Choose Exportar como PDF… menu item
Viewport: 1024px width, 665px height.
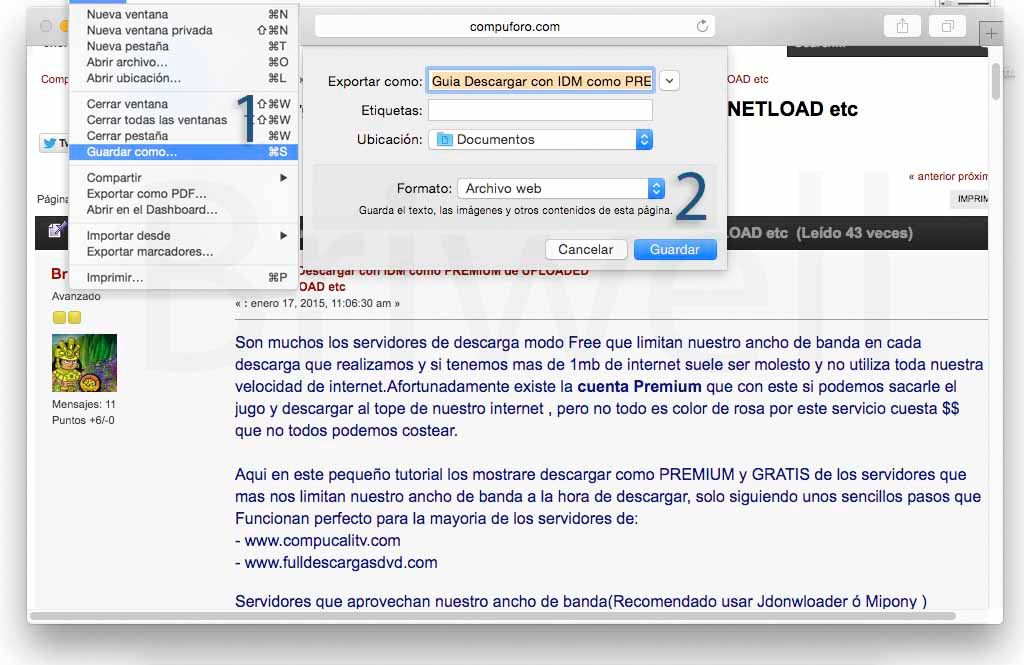(185, 193)
